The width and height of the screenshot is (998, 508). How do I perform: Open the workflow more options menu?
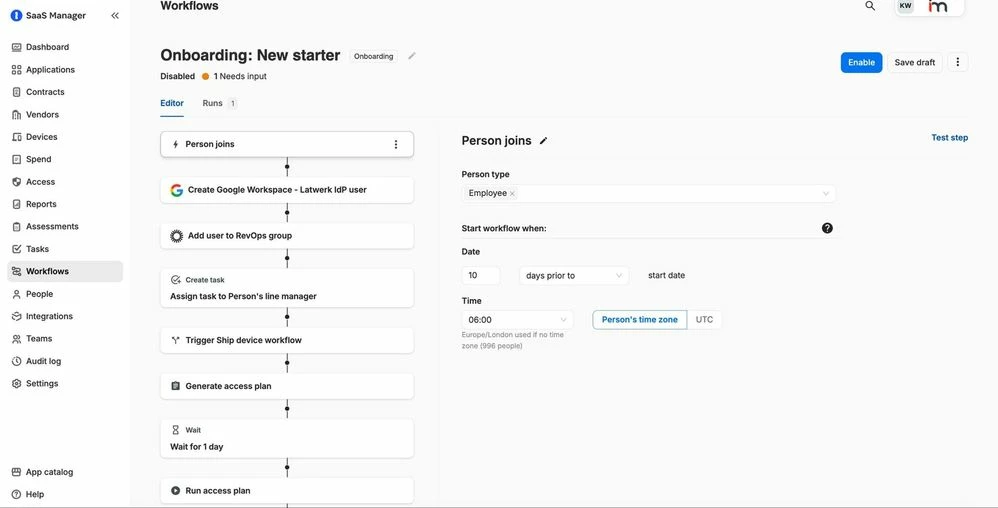[958, 62]
